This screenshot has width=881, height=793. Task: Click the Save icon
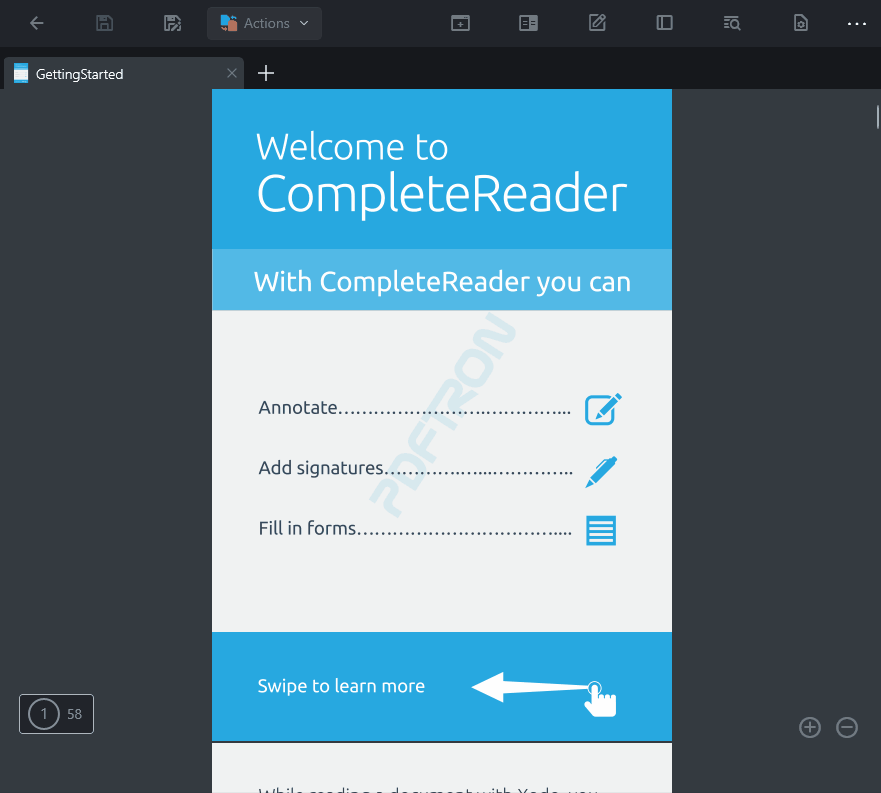click(x=105, y=23)
